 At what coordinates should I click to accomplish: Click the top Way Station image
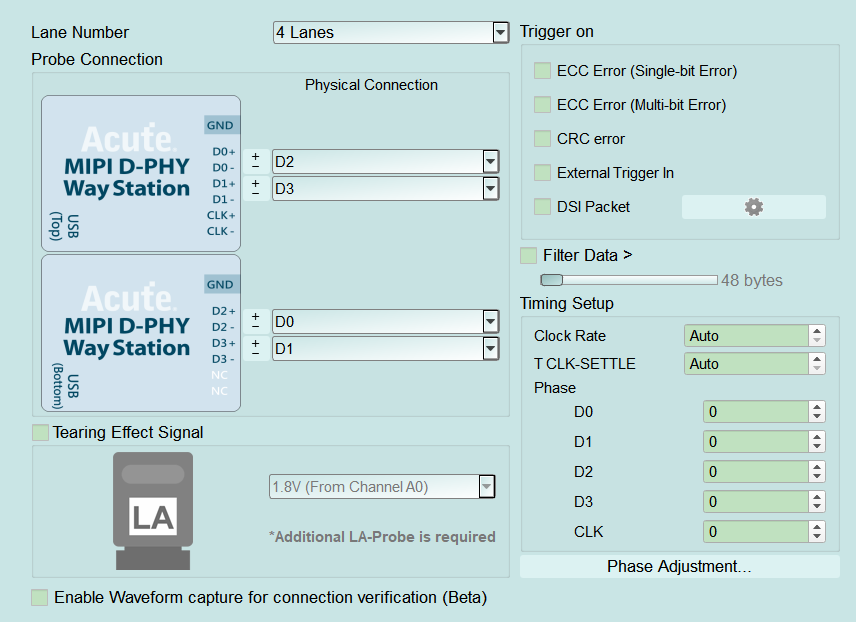(x=141, y=174)
